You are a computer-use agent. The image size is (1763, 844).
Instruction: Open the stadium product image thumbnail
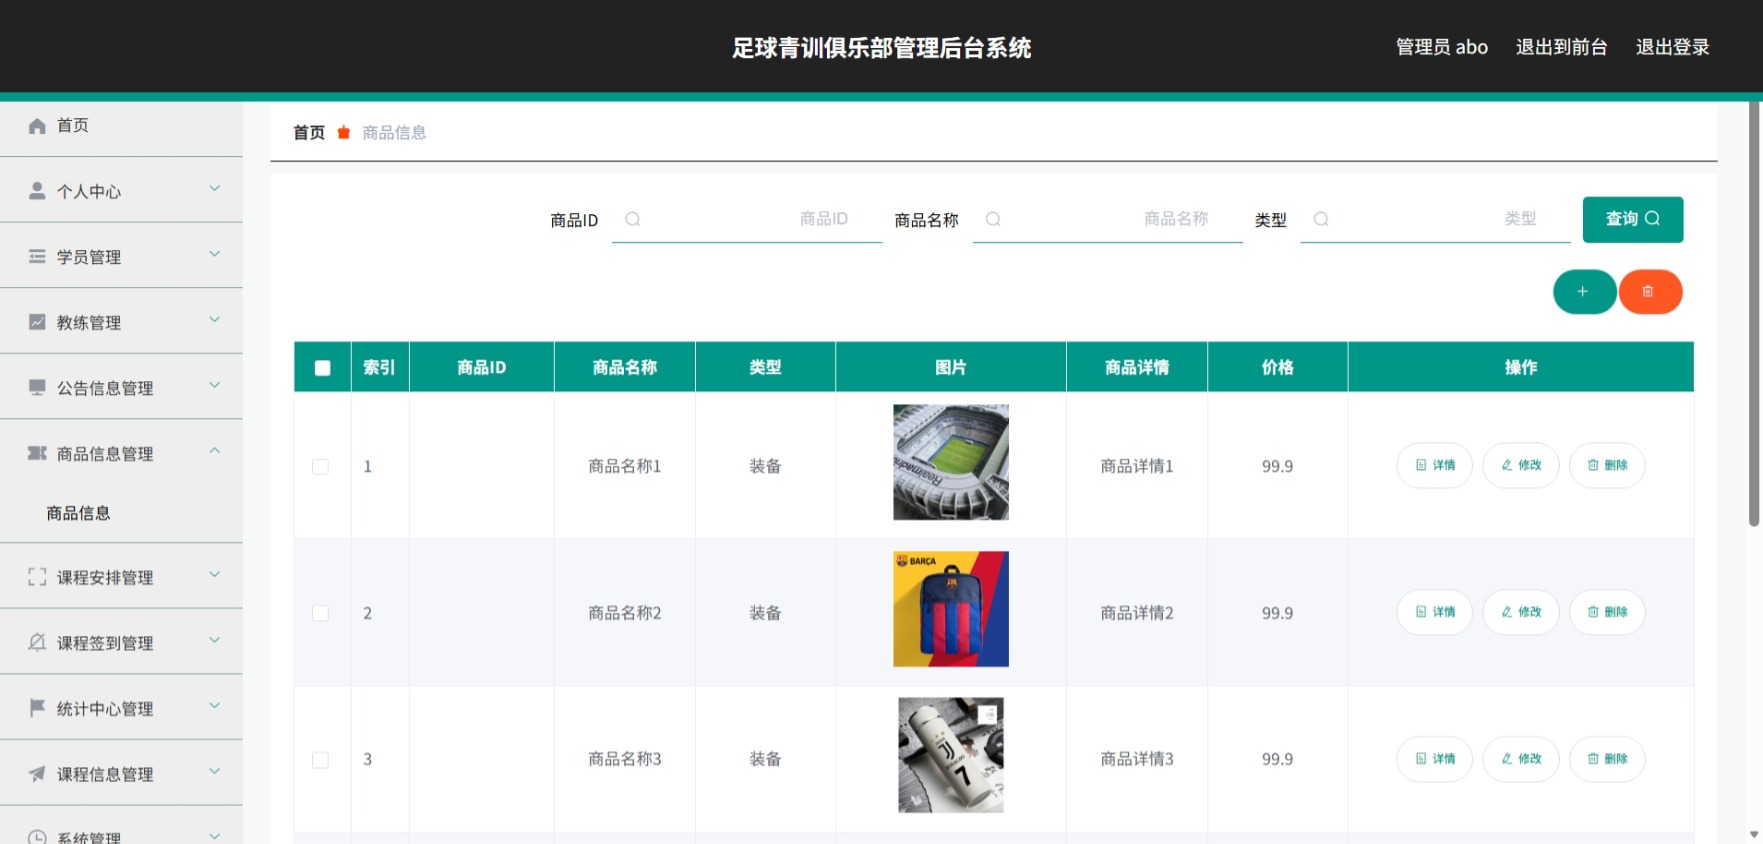(x=951, y=462)
